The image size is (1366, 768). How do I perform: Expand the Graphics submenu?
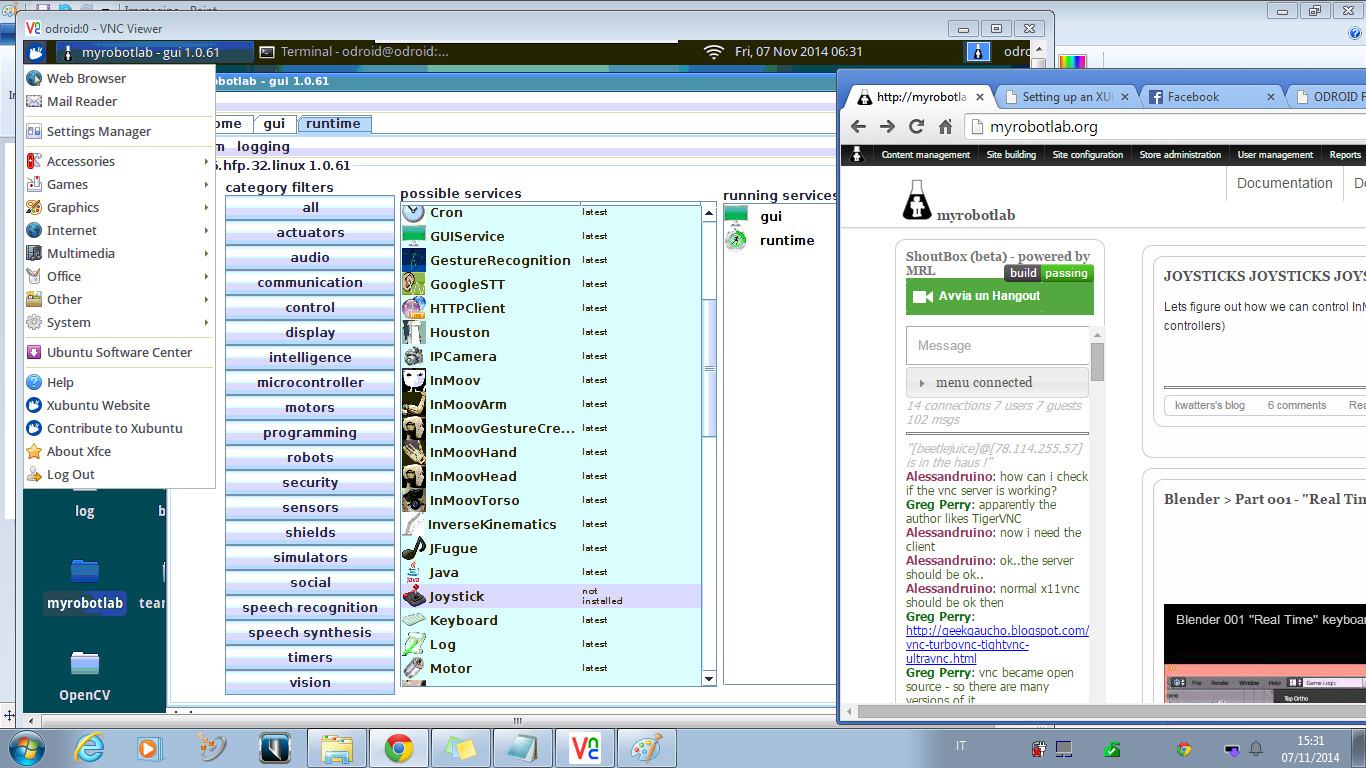tap(119, 207)
